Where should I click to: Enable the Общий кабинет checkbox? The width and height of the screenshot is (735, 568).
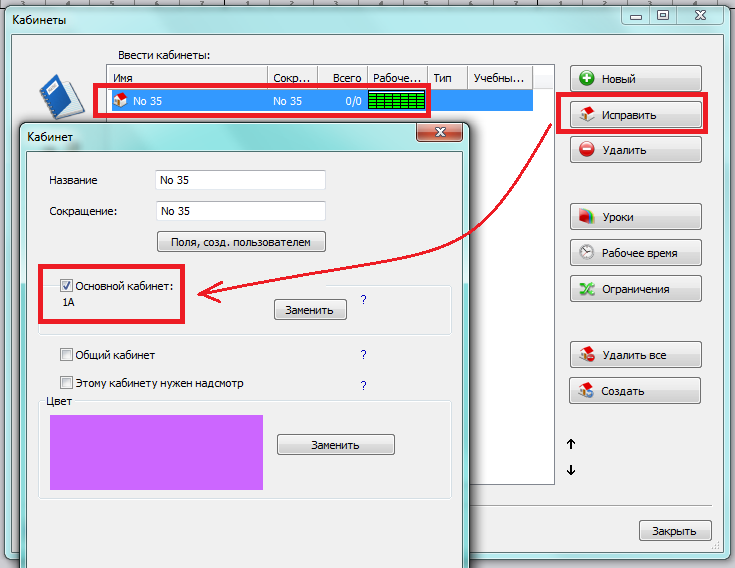66,354
